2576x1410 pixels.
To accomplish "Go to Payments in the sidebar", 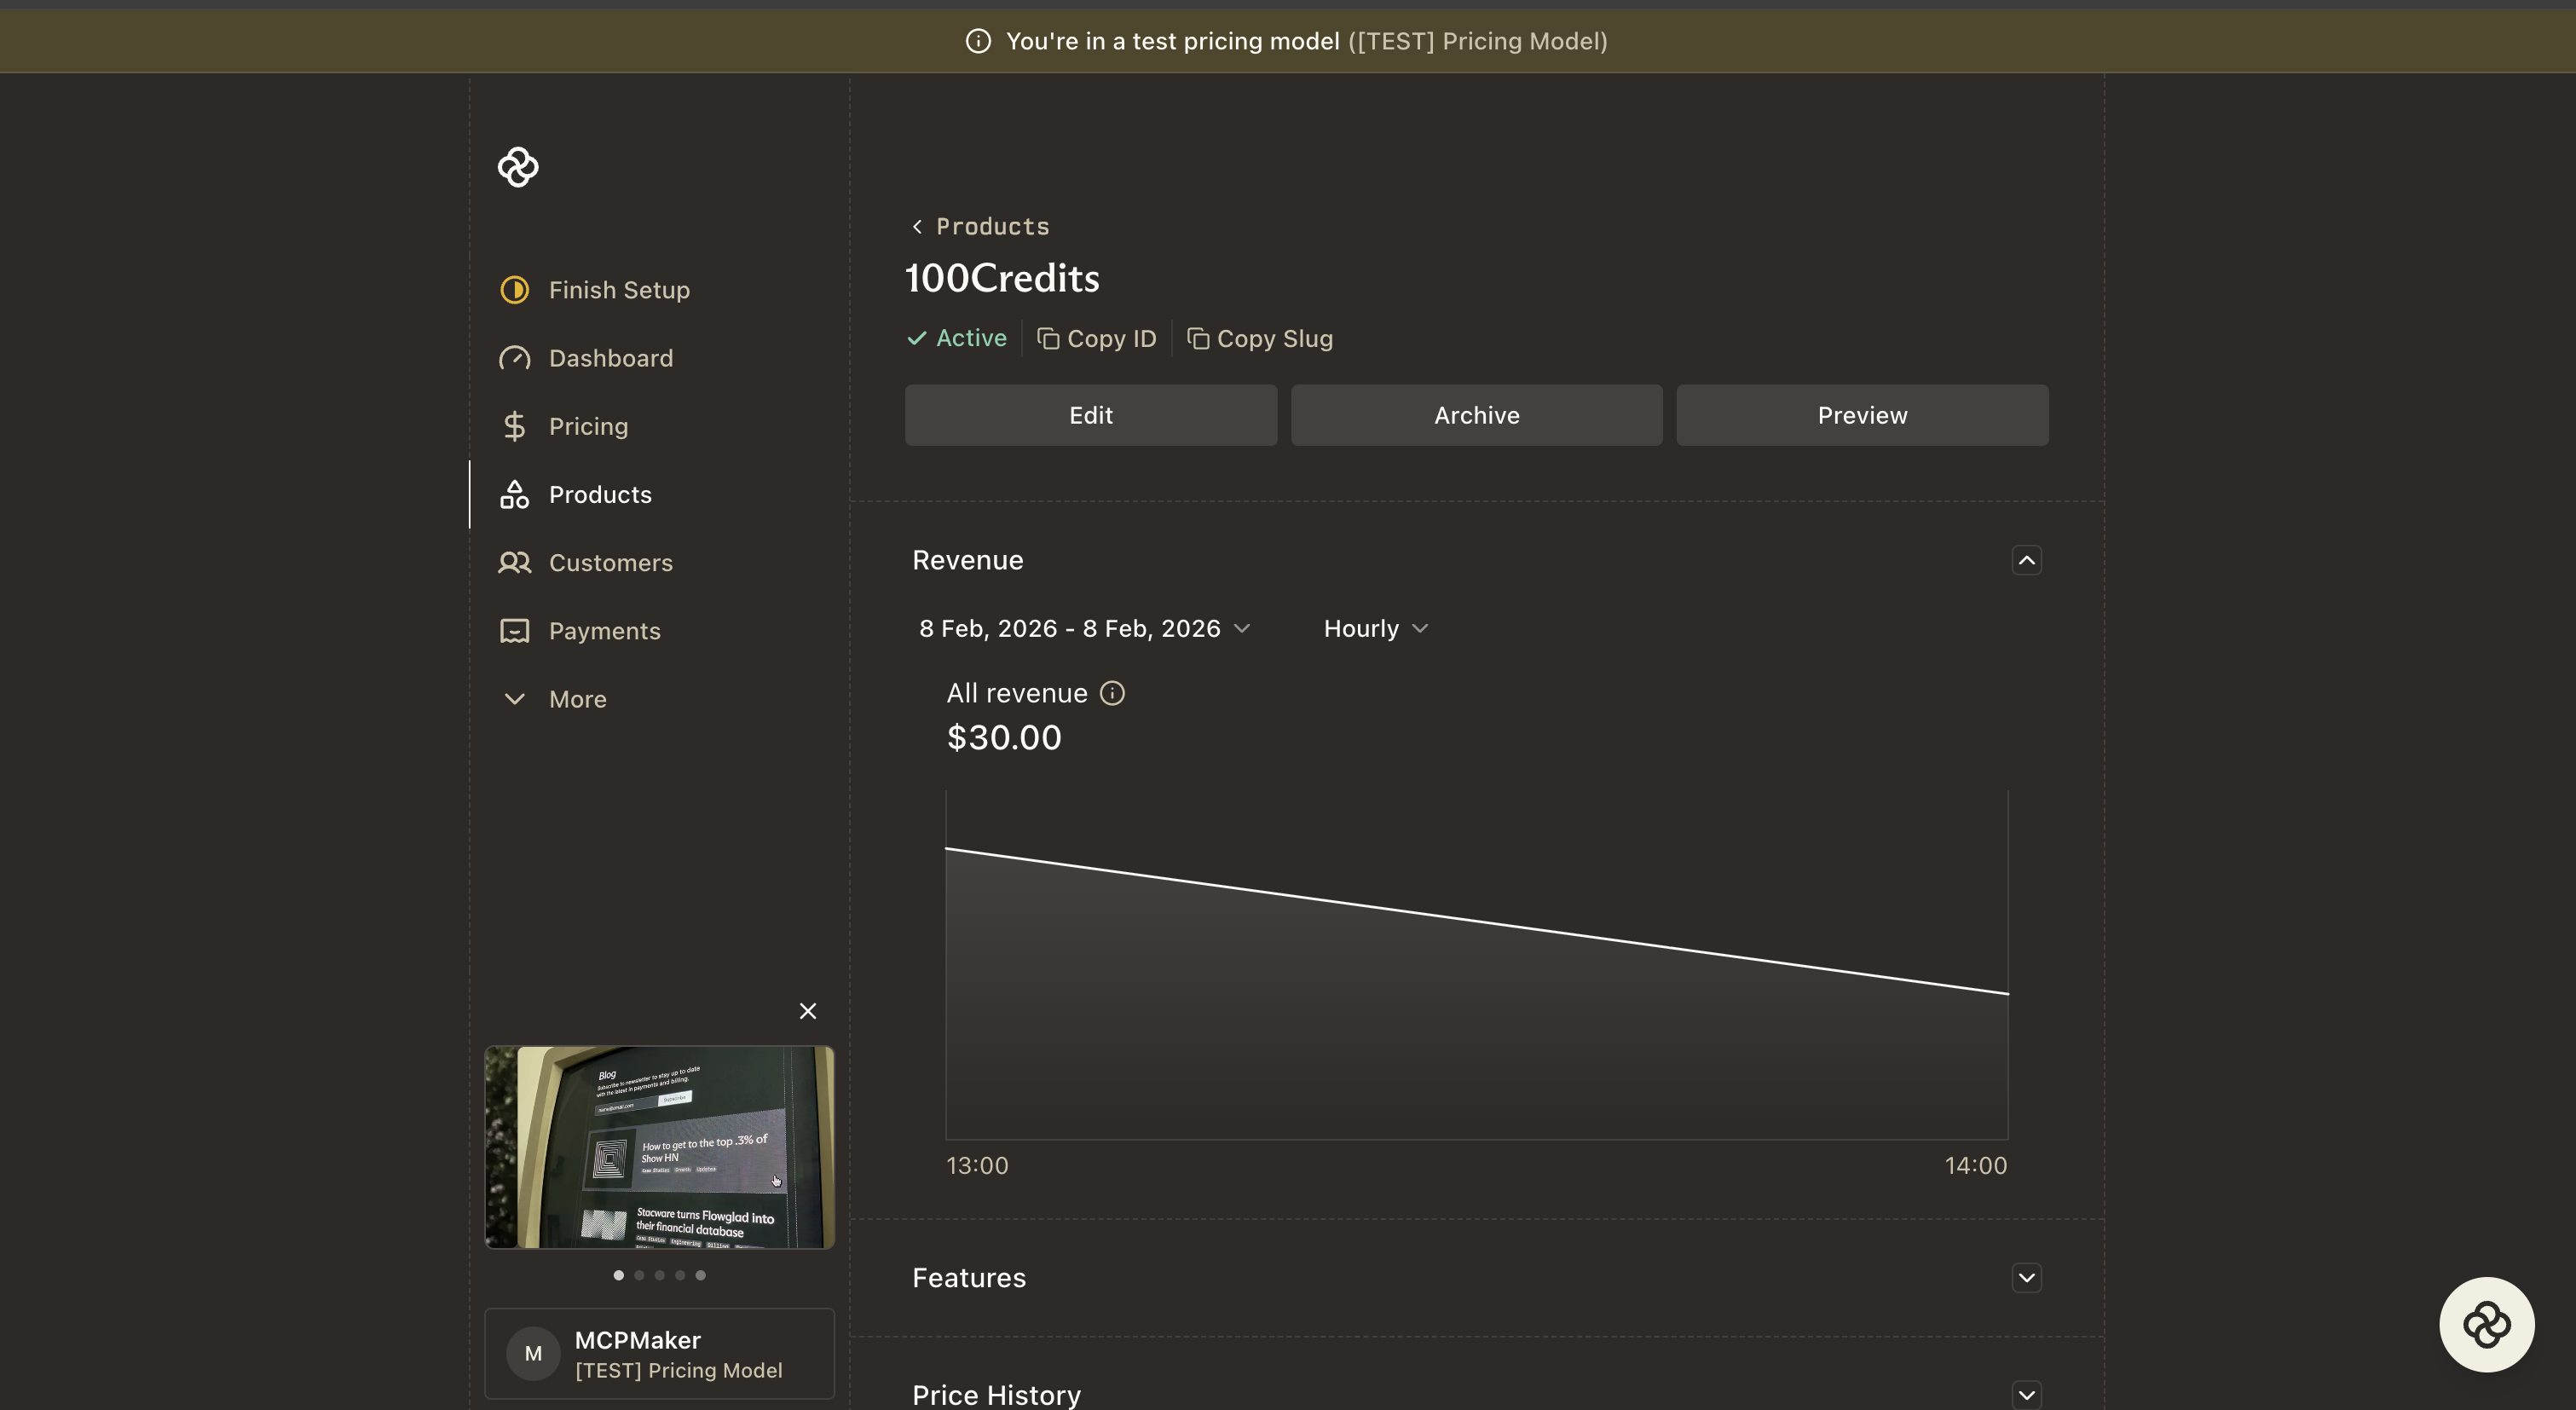I will [x=604, y=631].
